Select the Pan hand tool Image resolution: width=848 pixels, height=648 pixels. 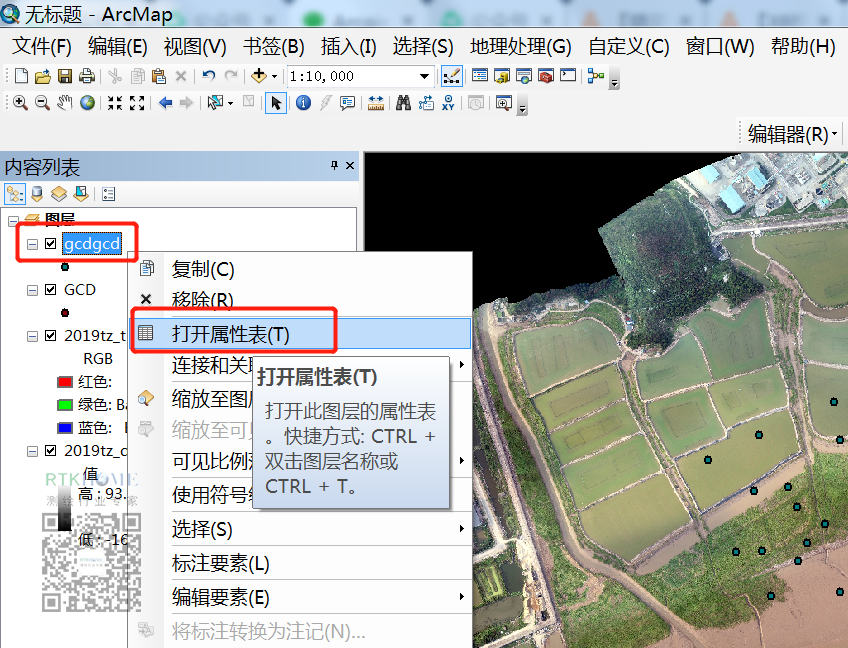[65, 103]
